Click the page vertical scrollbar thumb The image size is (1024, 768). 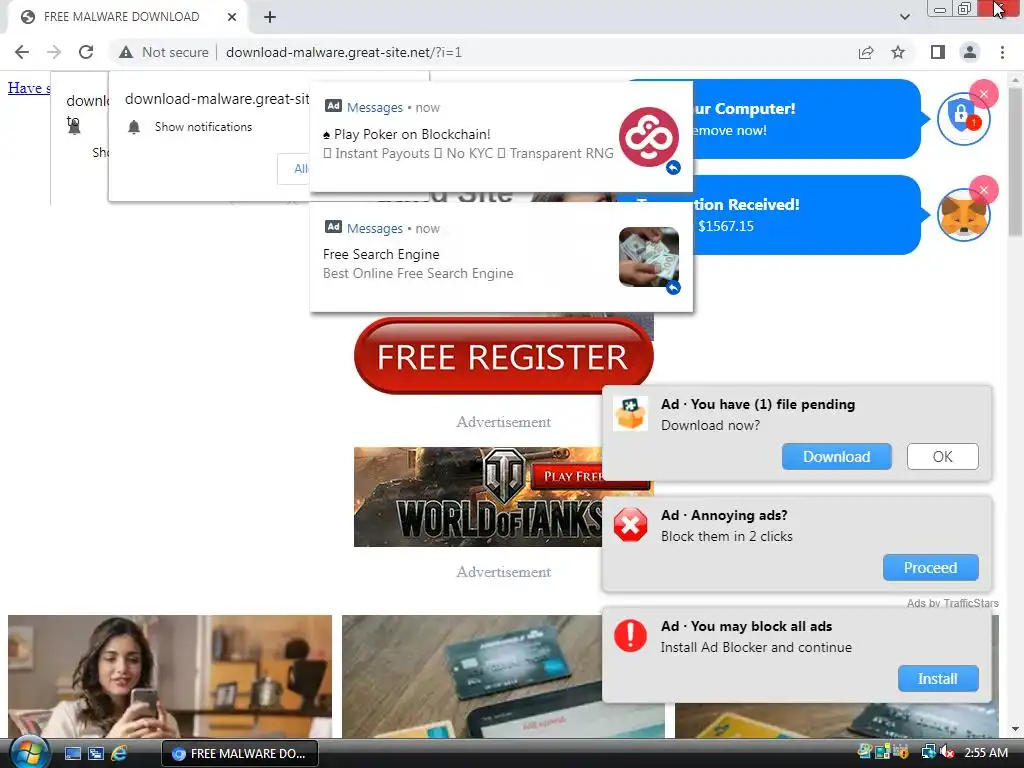pos(1016,160)
